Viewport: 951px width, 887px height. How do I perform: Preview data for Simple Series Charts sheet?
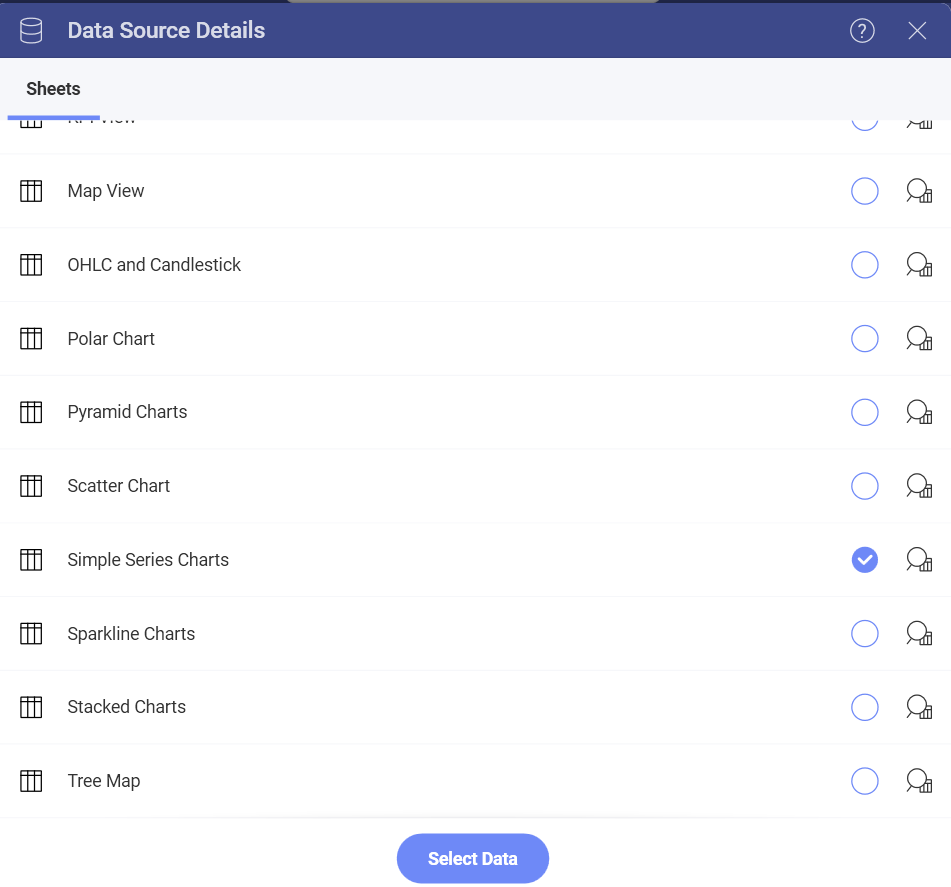pyautogui.click(x=919, y=559)
